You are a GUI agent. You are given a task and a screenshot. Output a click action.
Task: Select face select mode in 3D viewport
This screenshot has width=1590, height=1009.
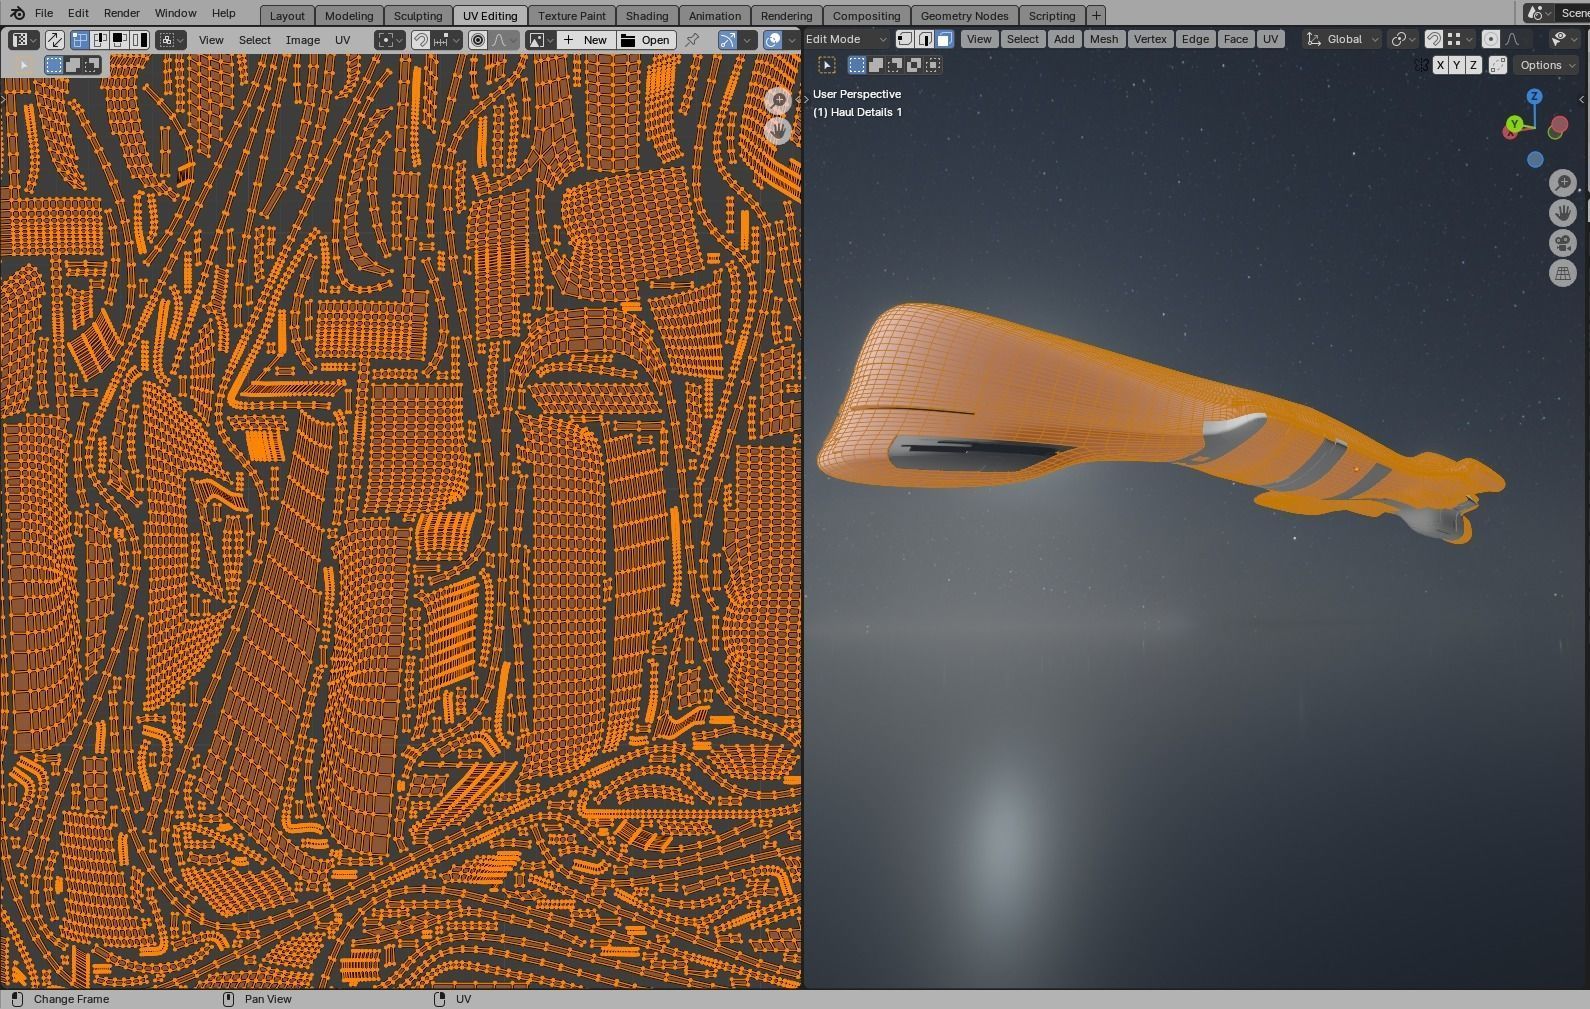click(x=945, y=39)
